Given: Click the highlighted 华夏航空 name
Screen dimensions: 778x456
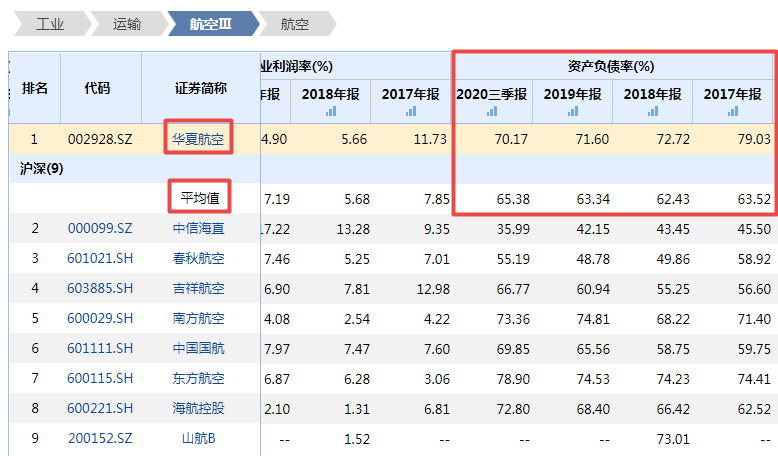Looking at the screenshot, I should point(198,139).
